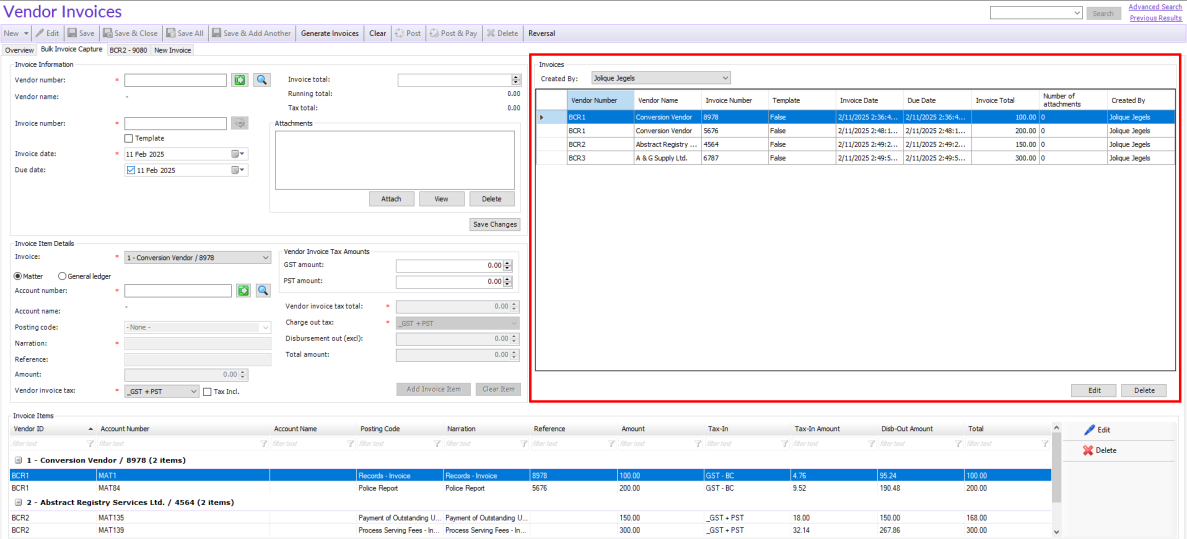Open the invoice date calendar picker
Viewport: 1187px width, 539px height.
[238, 154]
